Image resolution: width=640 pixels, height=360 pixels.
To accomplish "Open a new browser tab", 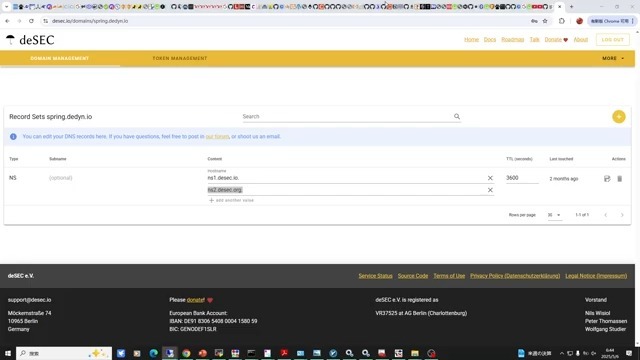I will coord(571,7).
